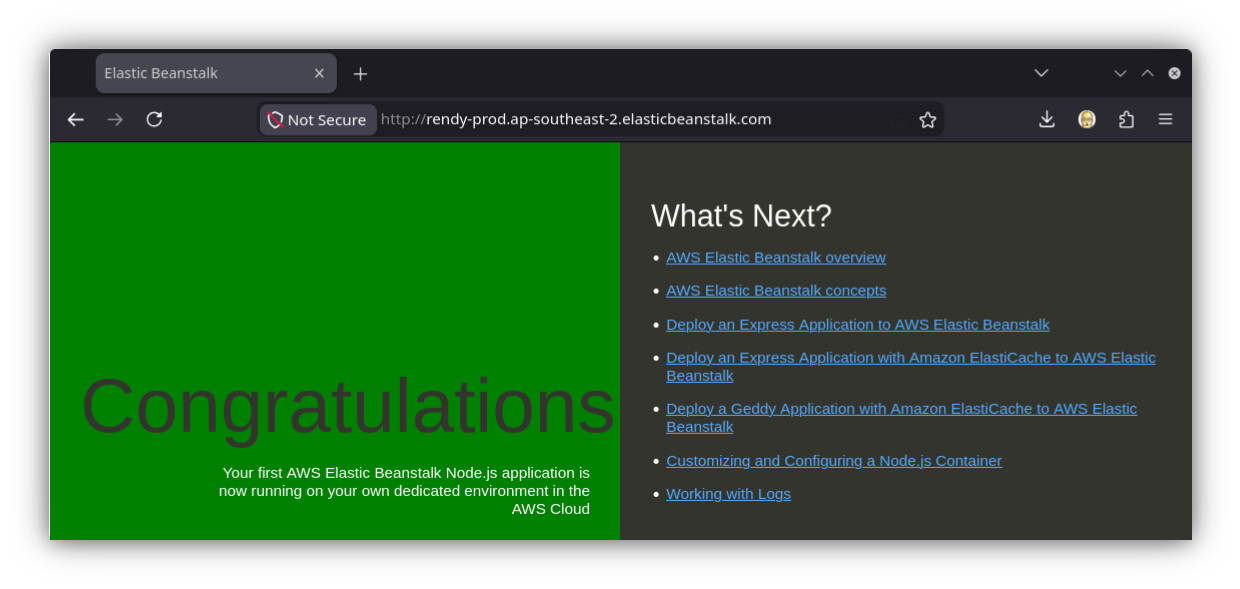
Task: Click the forward navigation arrow
Action: point(115,120)
